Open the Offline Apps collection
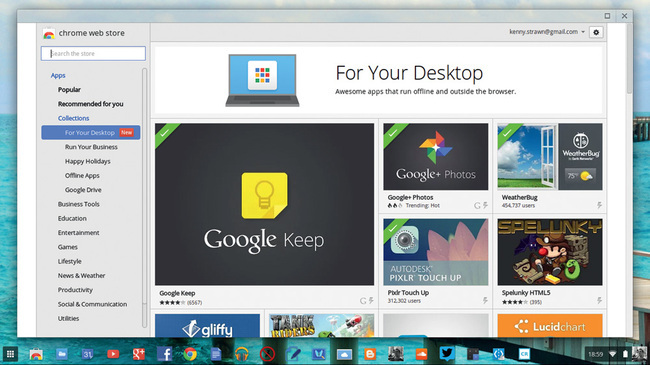 coord(82,175)
